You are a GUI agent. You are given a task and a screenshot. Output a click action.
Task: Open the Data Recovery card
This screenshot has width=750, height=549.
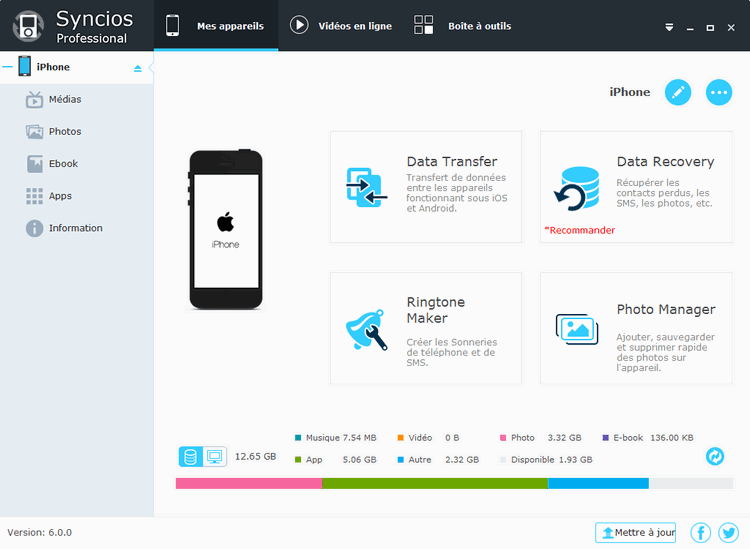(636, 187)
